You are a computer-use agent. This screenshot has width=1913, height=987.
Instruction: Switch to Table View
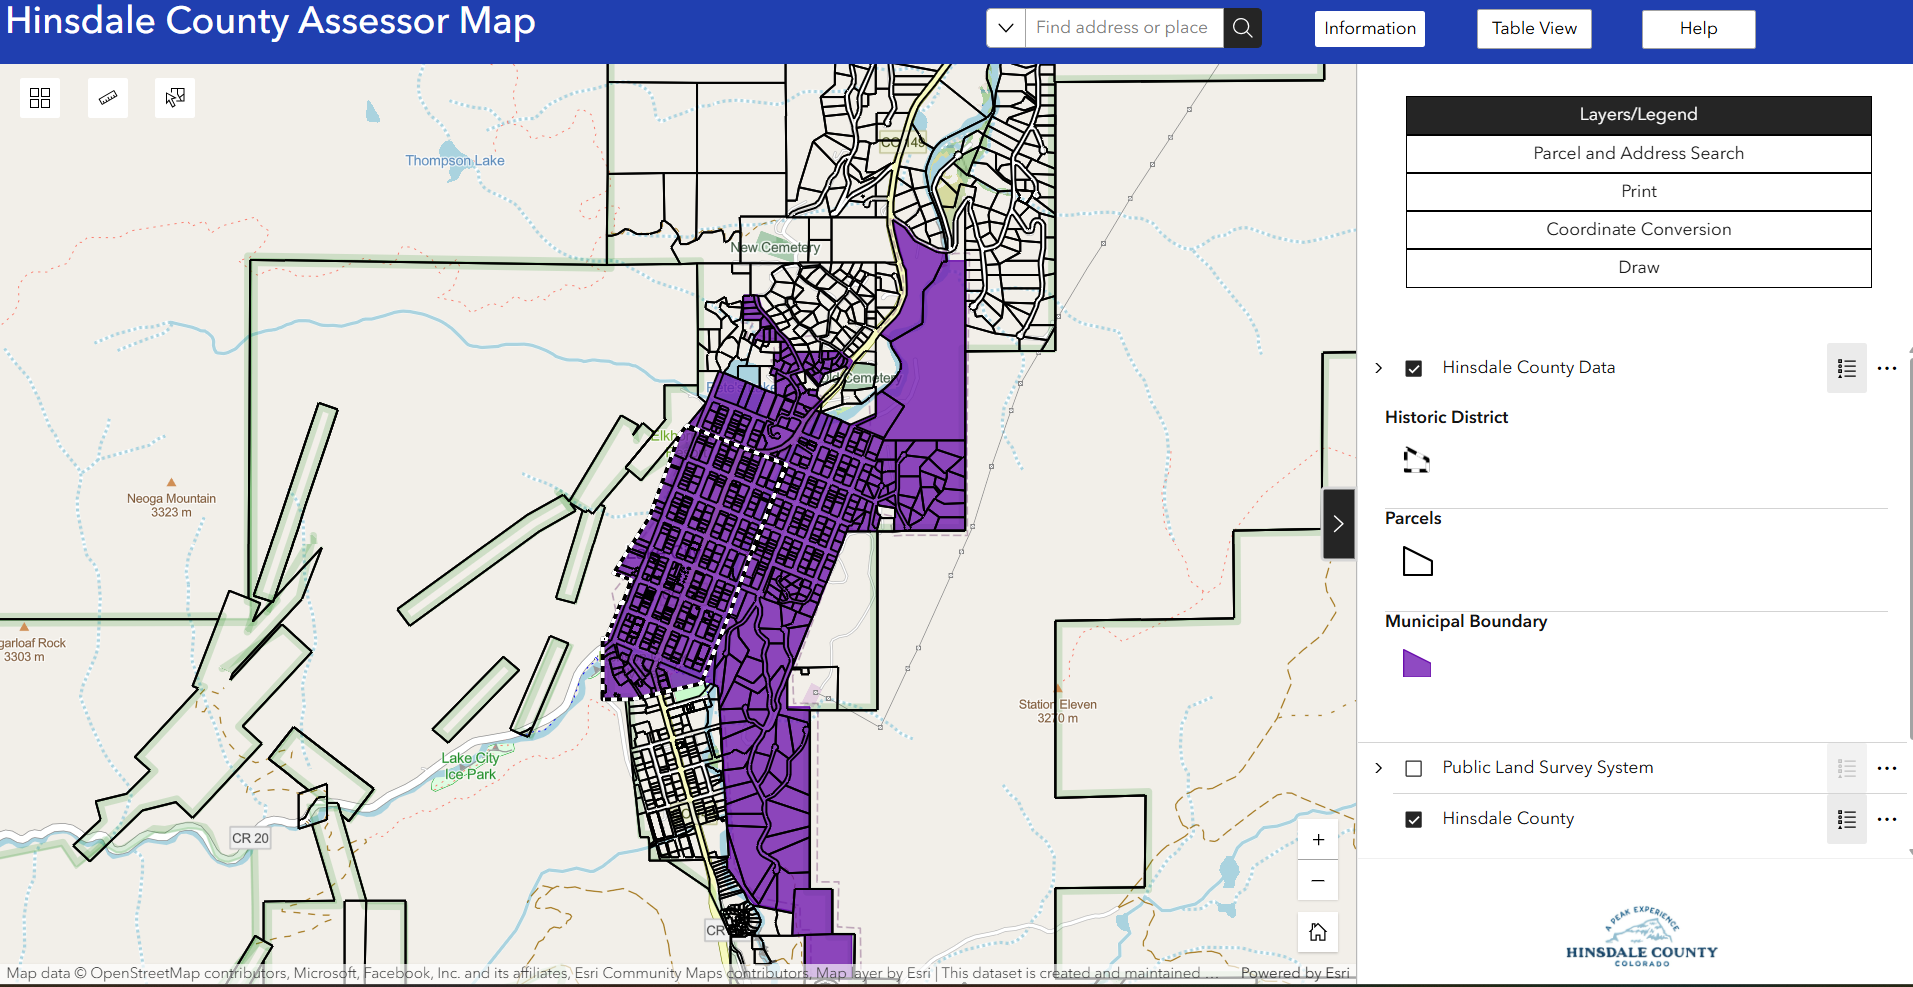(1533, 28)
